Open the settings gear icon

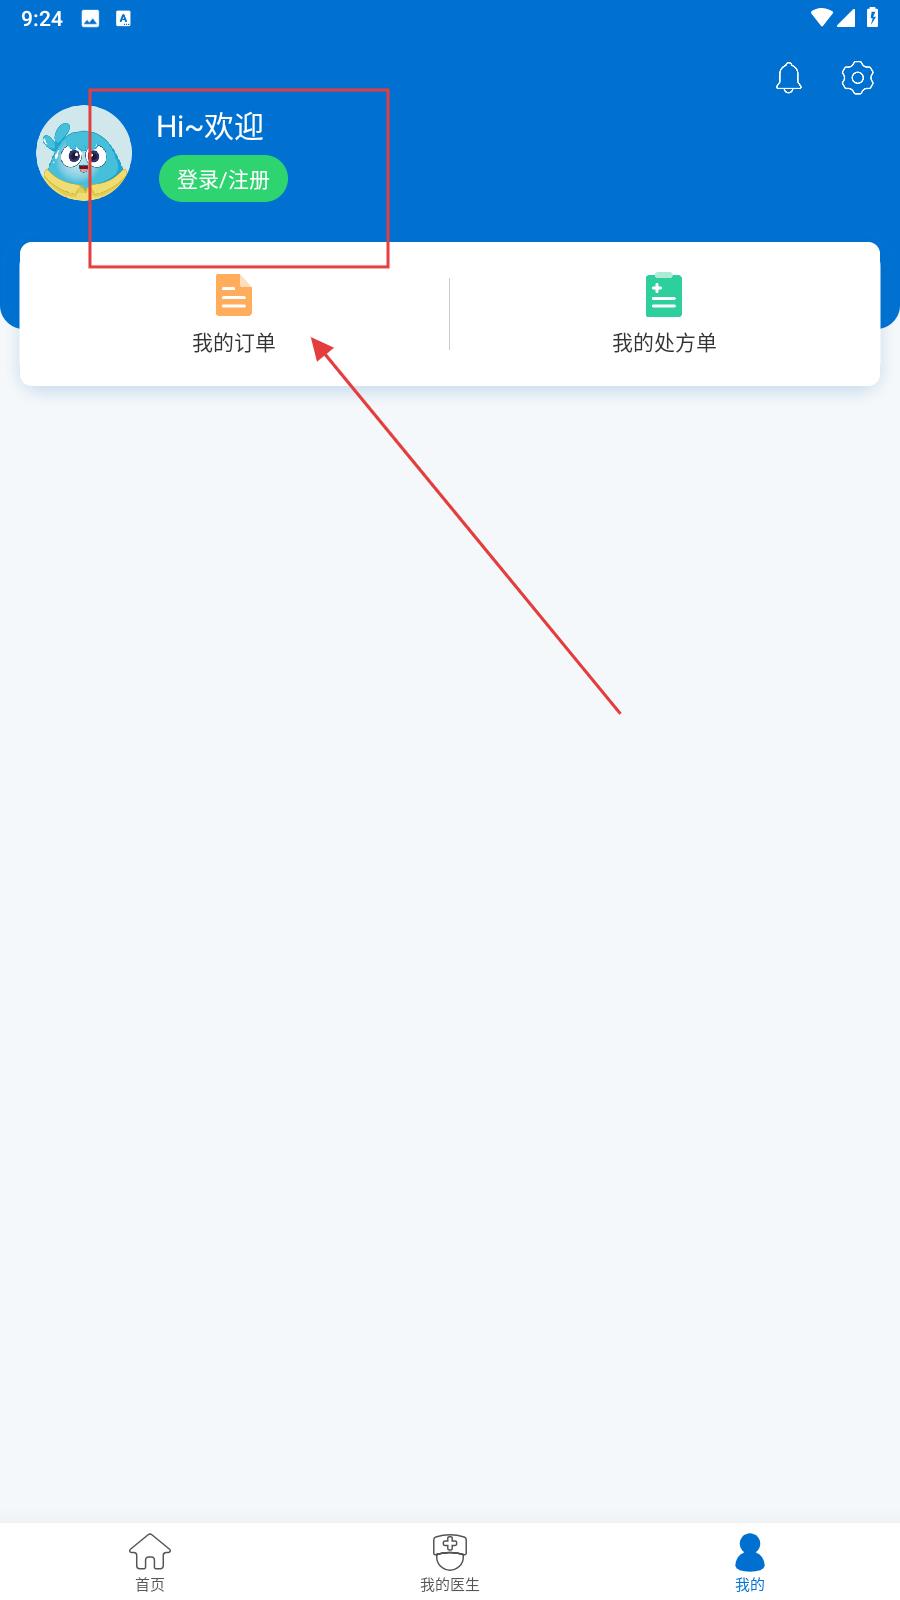click(857, 77)
